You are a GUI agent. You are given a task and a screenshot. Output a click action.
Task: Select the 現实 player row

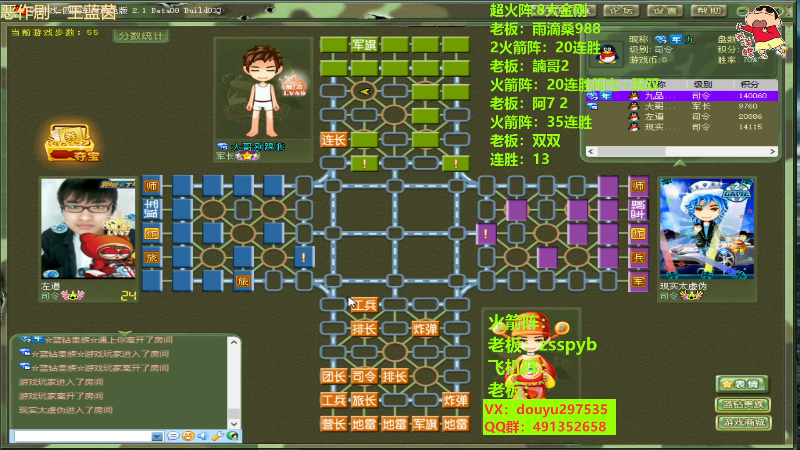pos(682,127)
